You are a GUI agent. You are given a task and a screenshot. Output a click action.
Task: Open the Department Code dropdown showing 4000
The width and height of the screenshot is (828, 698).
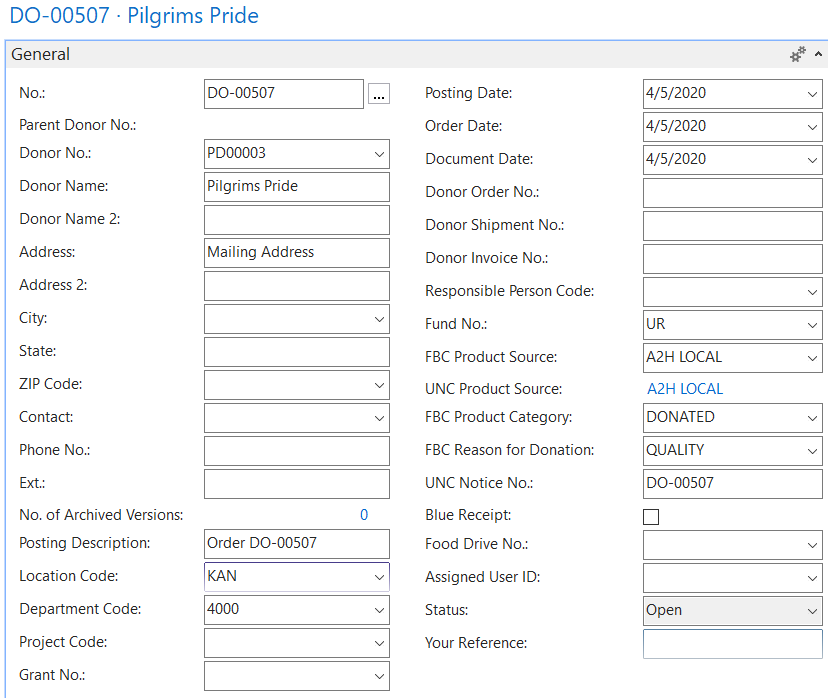click(379, 610)
